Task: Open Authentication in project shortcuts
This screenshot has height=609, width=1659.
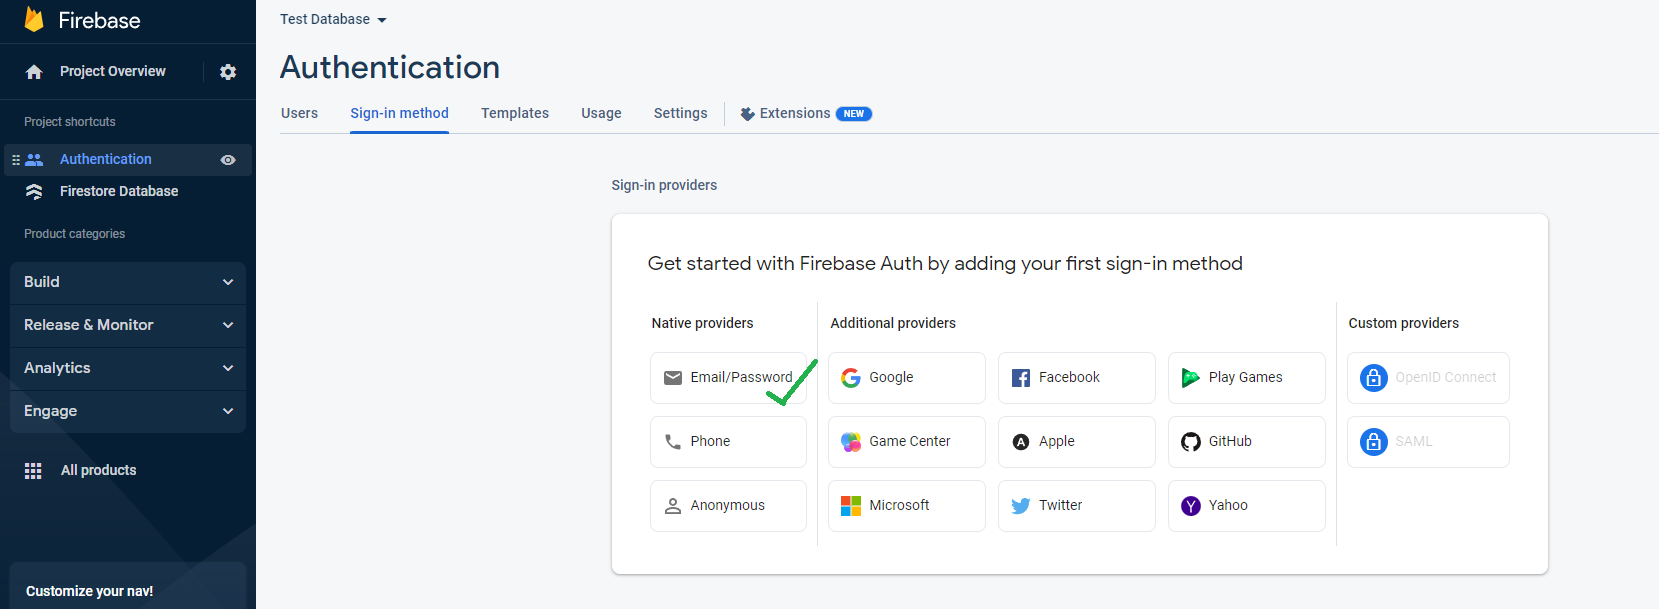Action: point(106,159)
